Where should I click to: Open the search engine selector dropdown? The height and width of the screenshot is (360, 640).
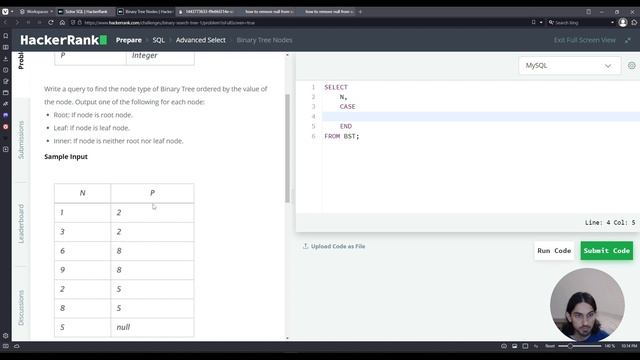[x=551, y=22]
